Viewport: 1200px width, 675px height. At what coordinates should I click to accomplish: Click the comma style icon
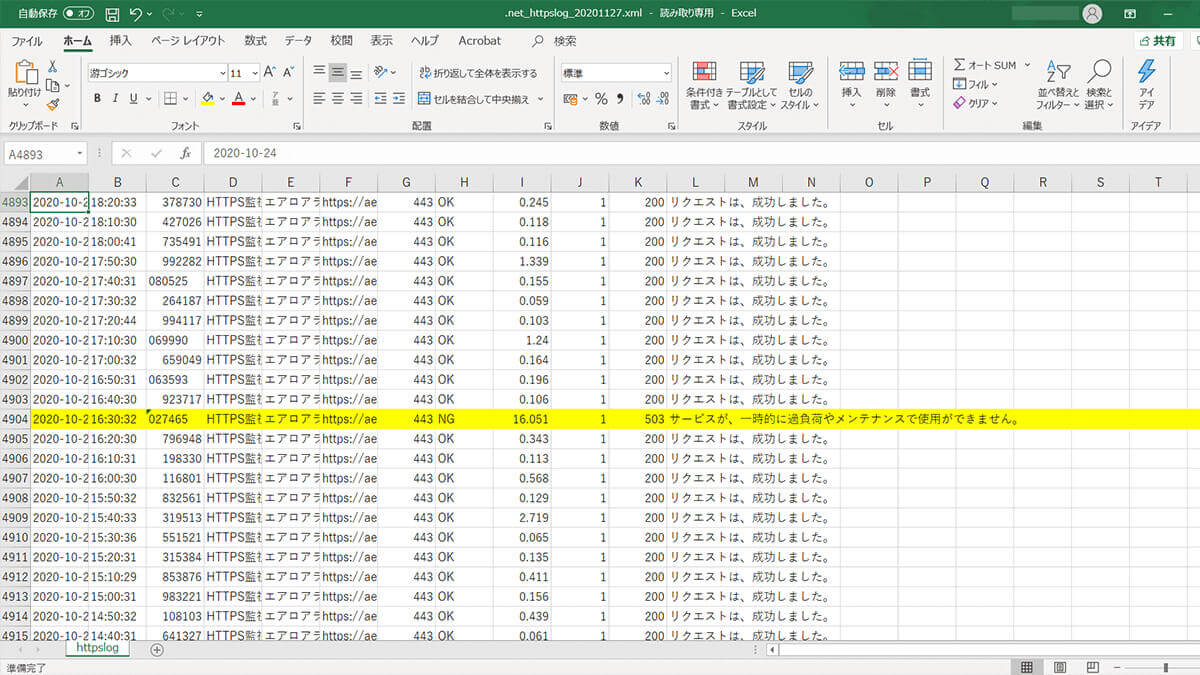point(620,99)
